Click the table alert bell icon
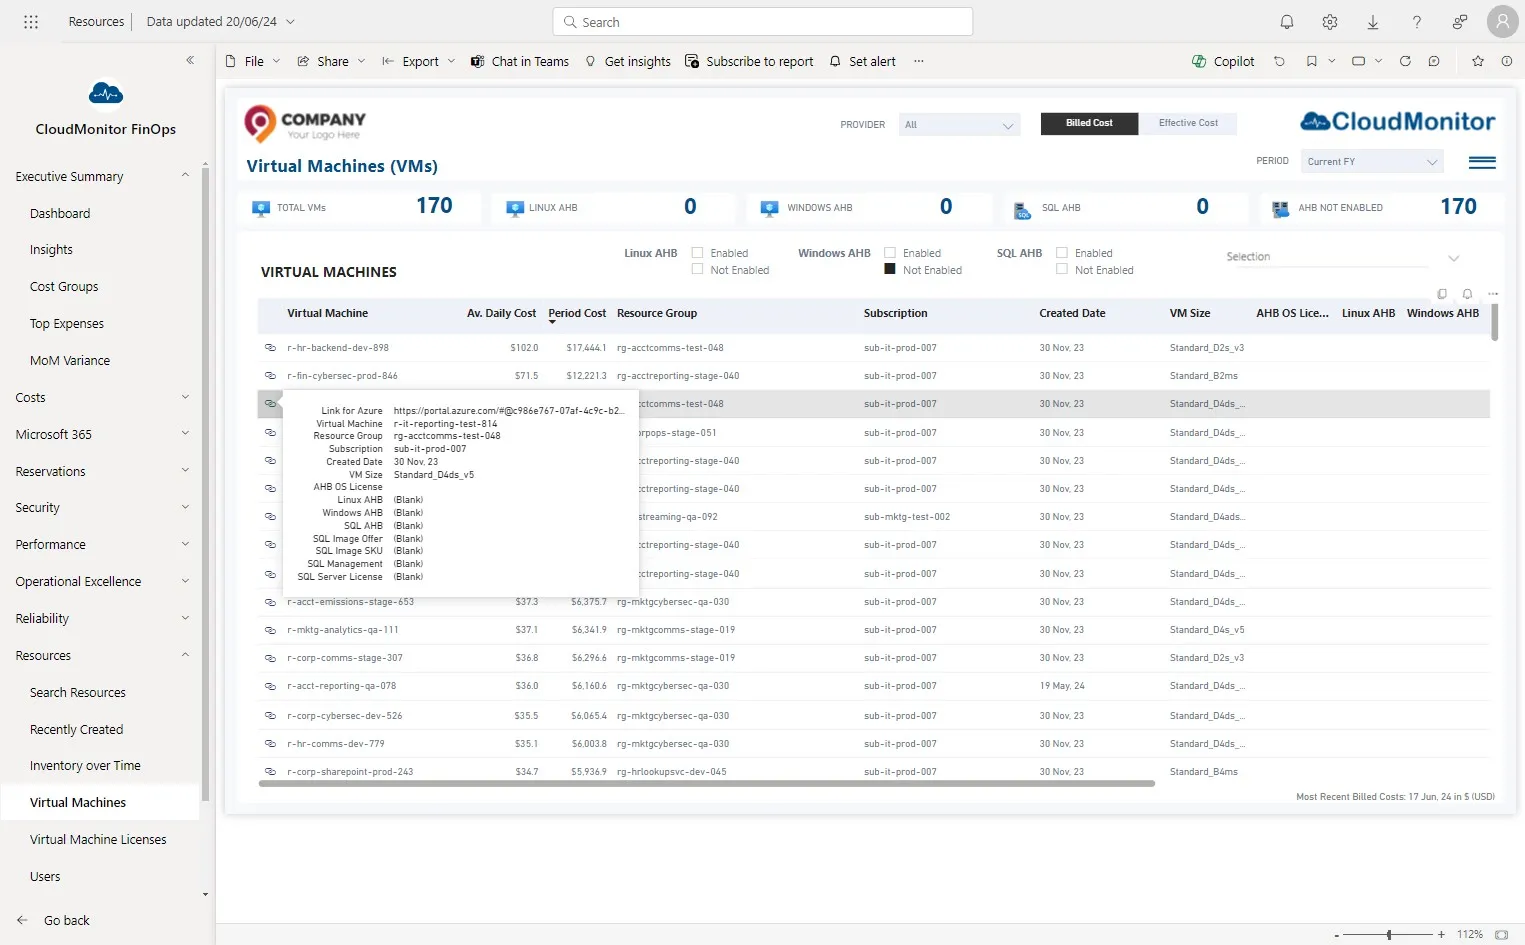The height and width of the screenshot is (945, 1525). (1467, 294)
